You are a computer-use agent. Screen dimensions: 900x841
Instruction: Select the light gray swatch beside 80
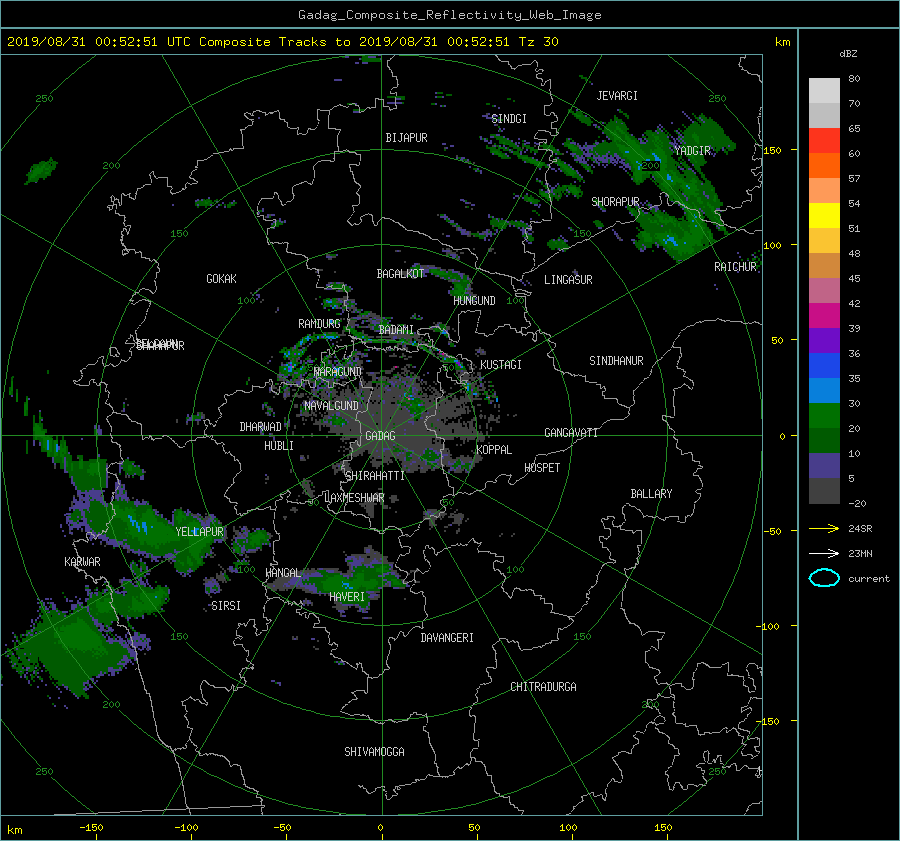pos(824,91)
